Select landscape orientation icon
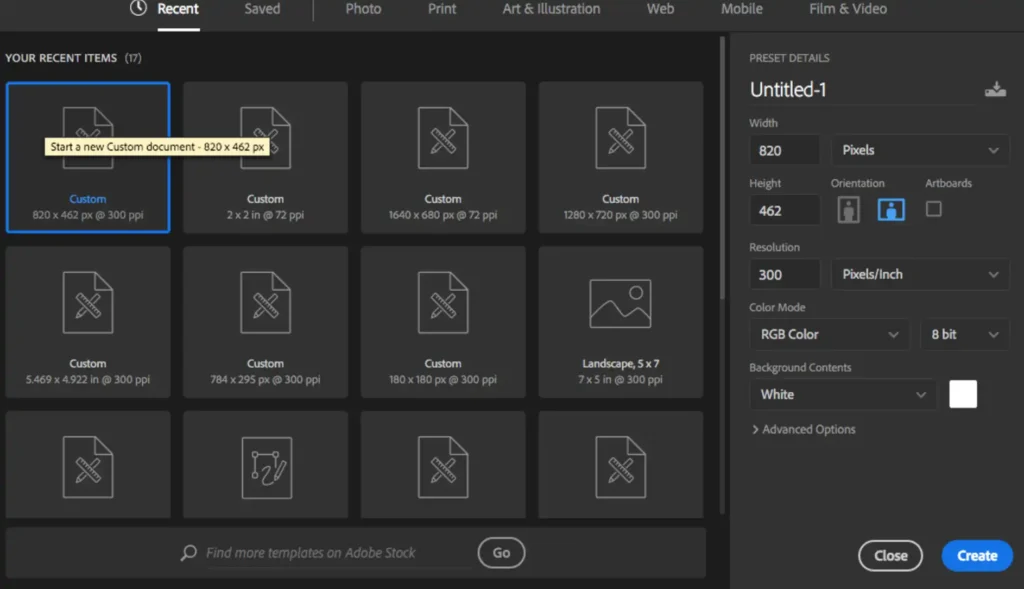Screen dimensions: 1024x589 coord(891,210)
